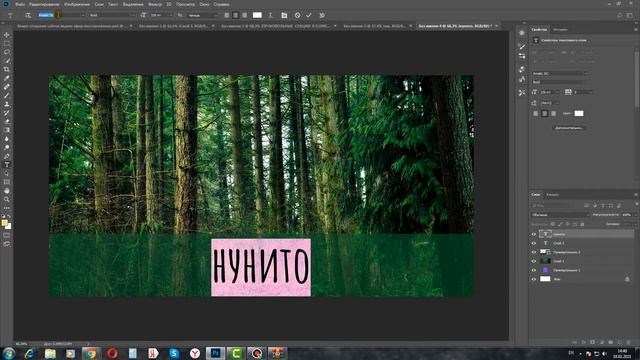The image size is (640, 360).
Task: Open font size dropdown in Properties panel
Action: (557, 92)
